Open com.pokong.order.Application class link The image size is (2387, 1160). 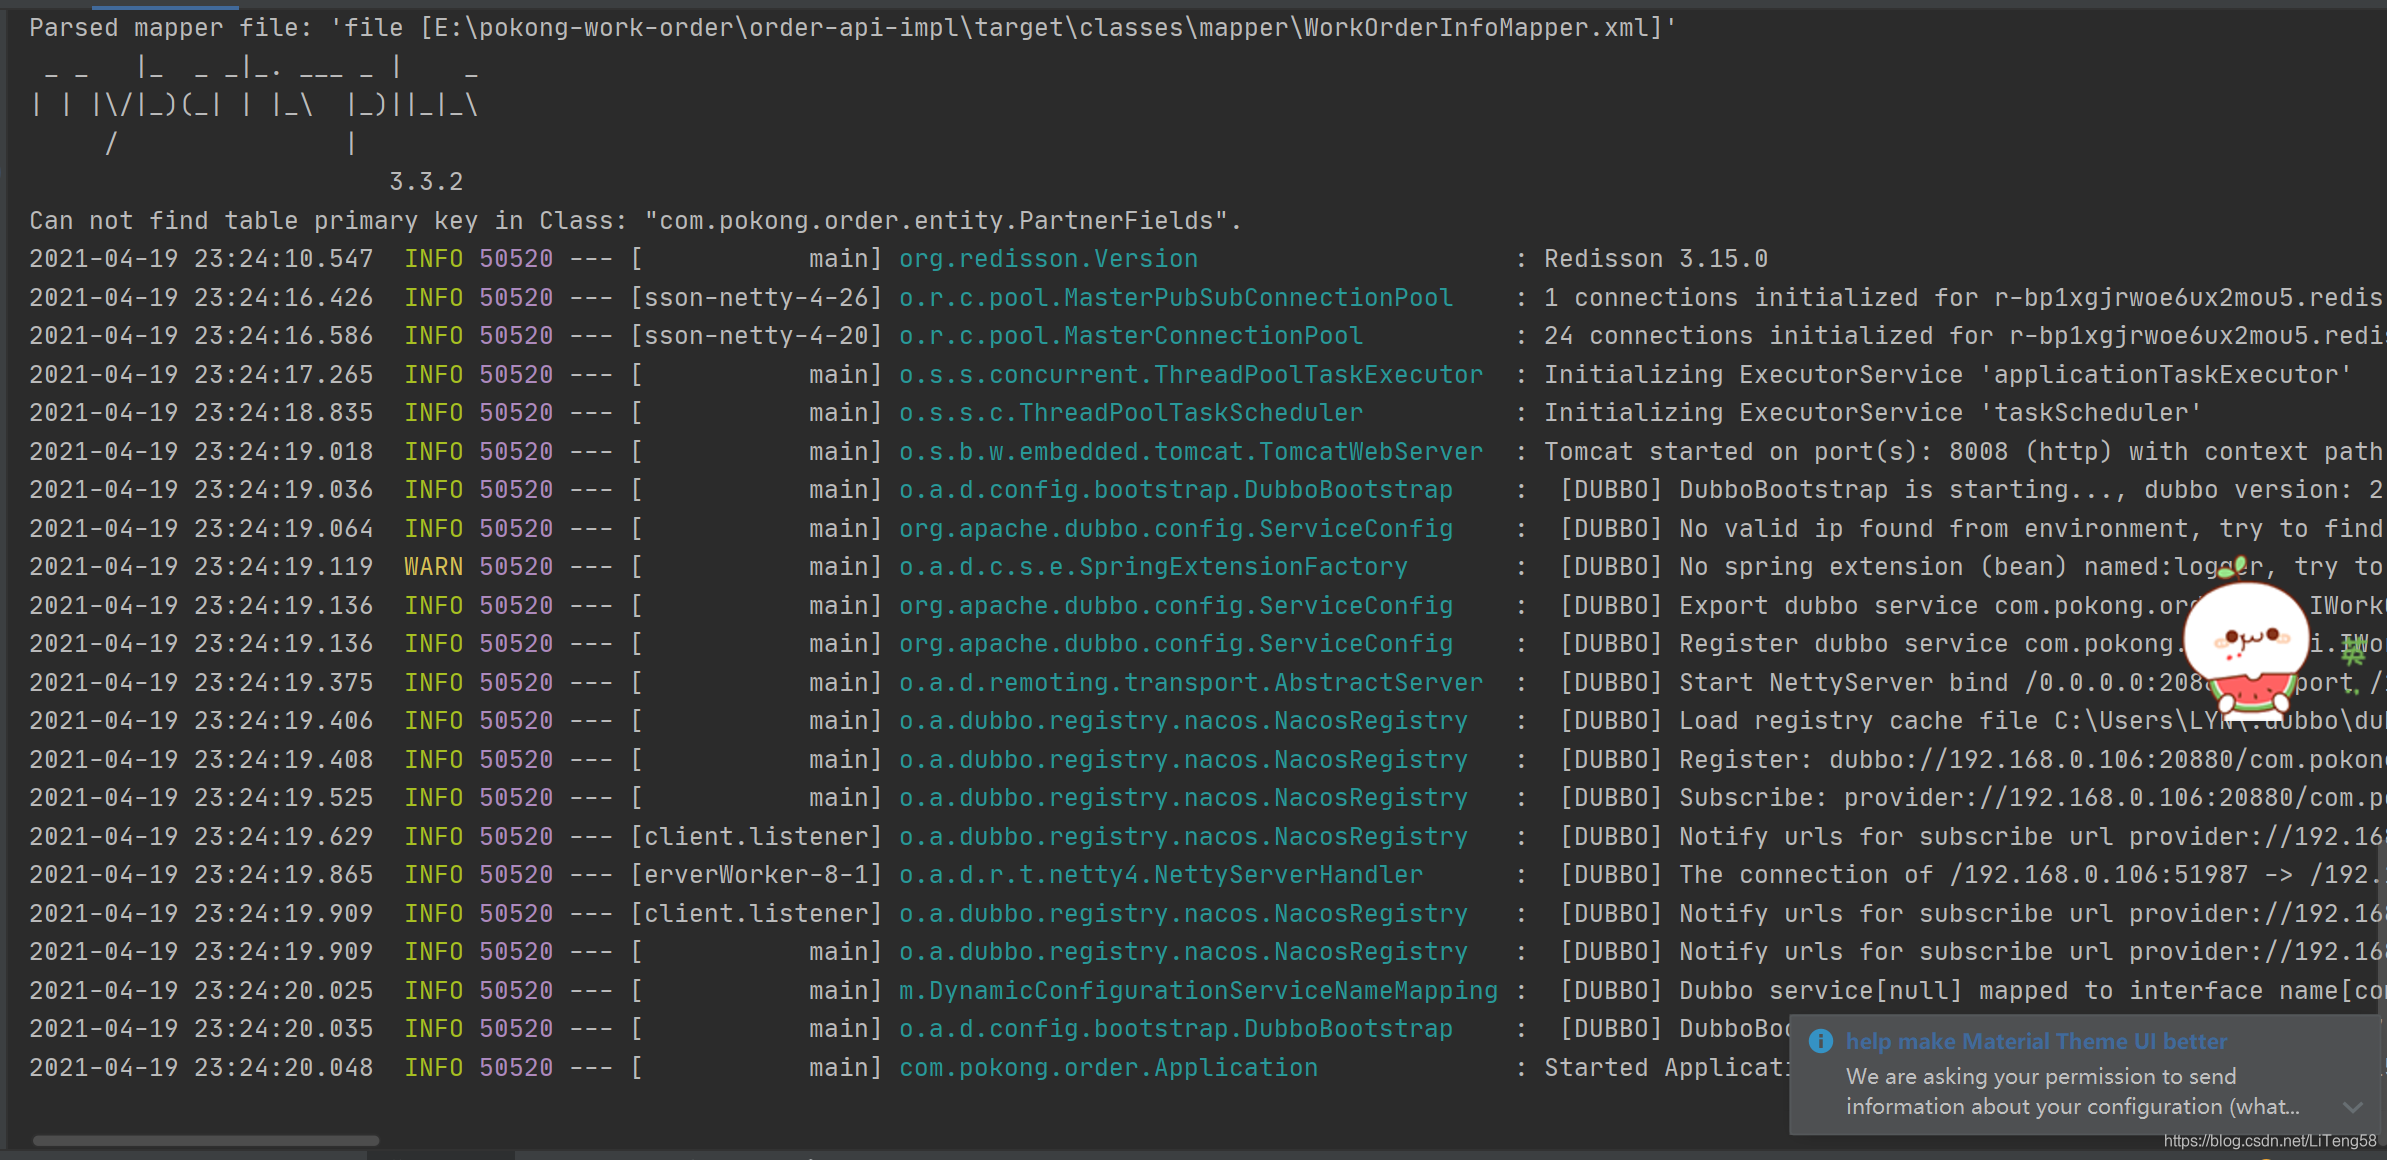1107,1067
